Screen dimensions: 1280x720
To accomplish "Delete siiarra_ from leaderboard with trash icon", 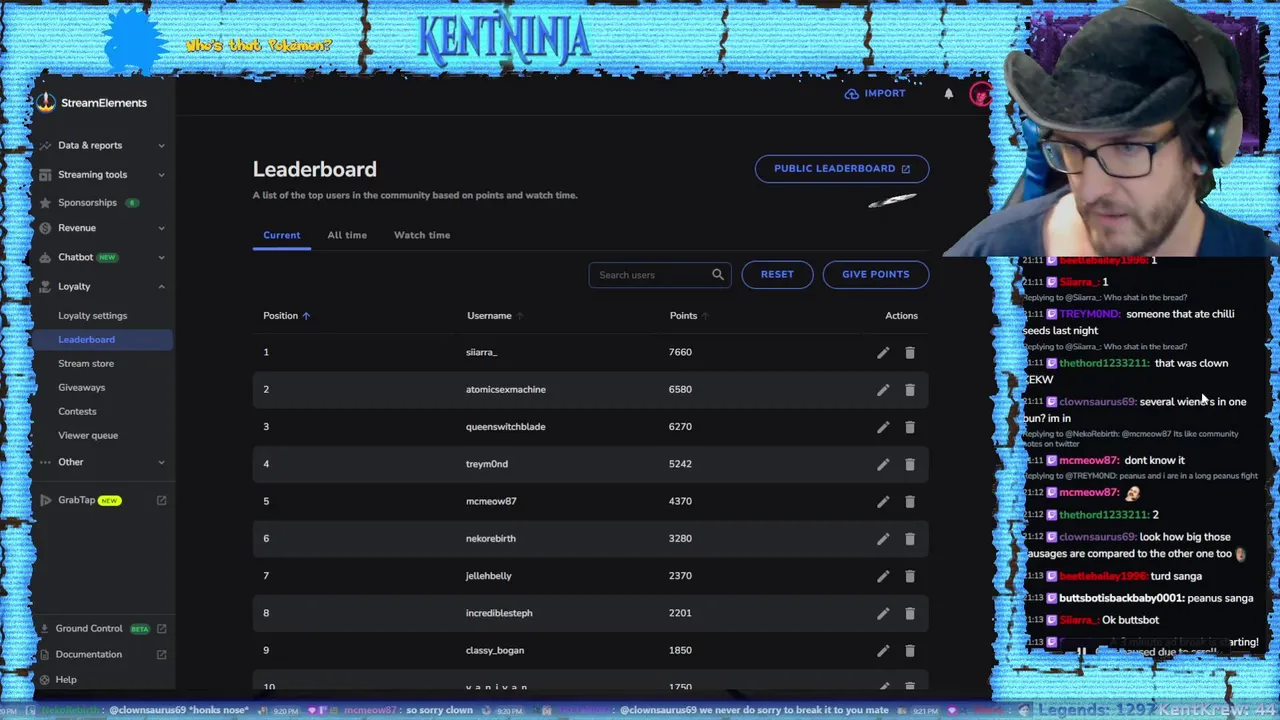I will [x=910, y=352].
